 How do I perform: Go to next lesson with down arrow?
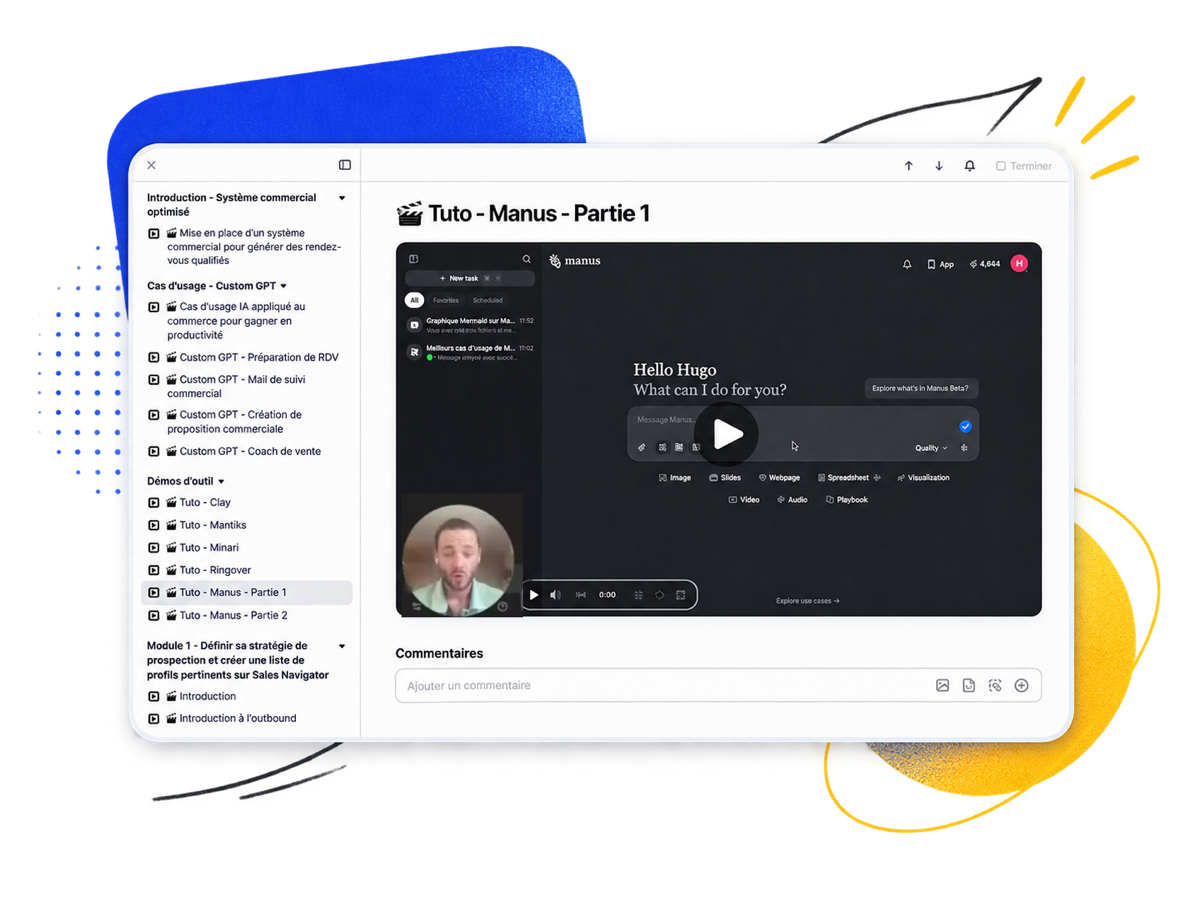pos(939,166)
